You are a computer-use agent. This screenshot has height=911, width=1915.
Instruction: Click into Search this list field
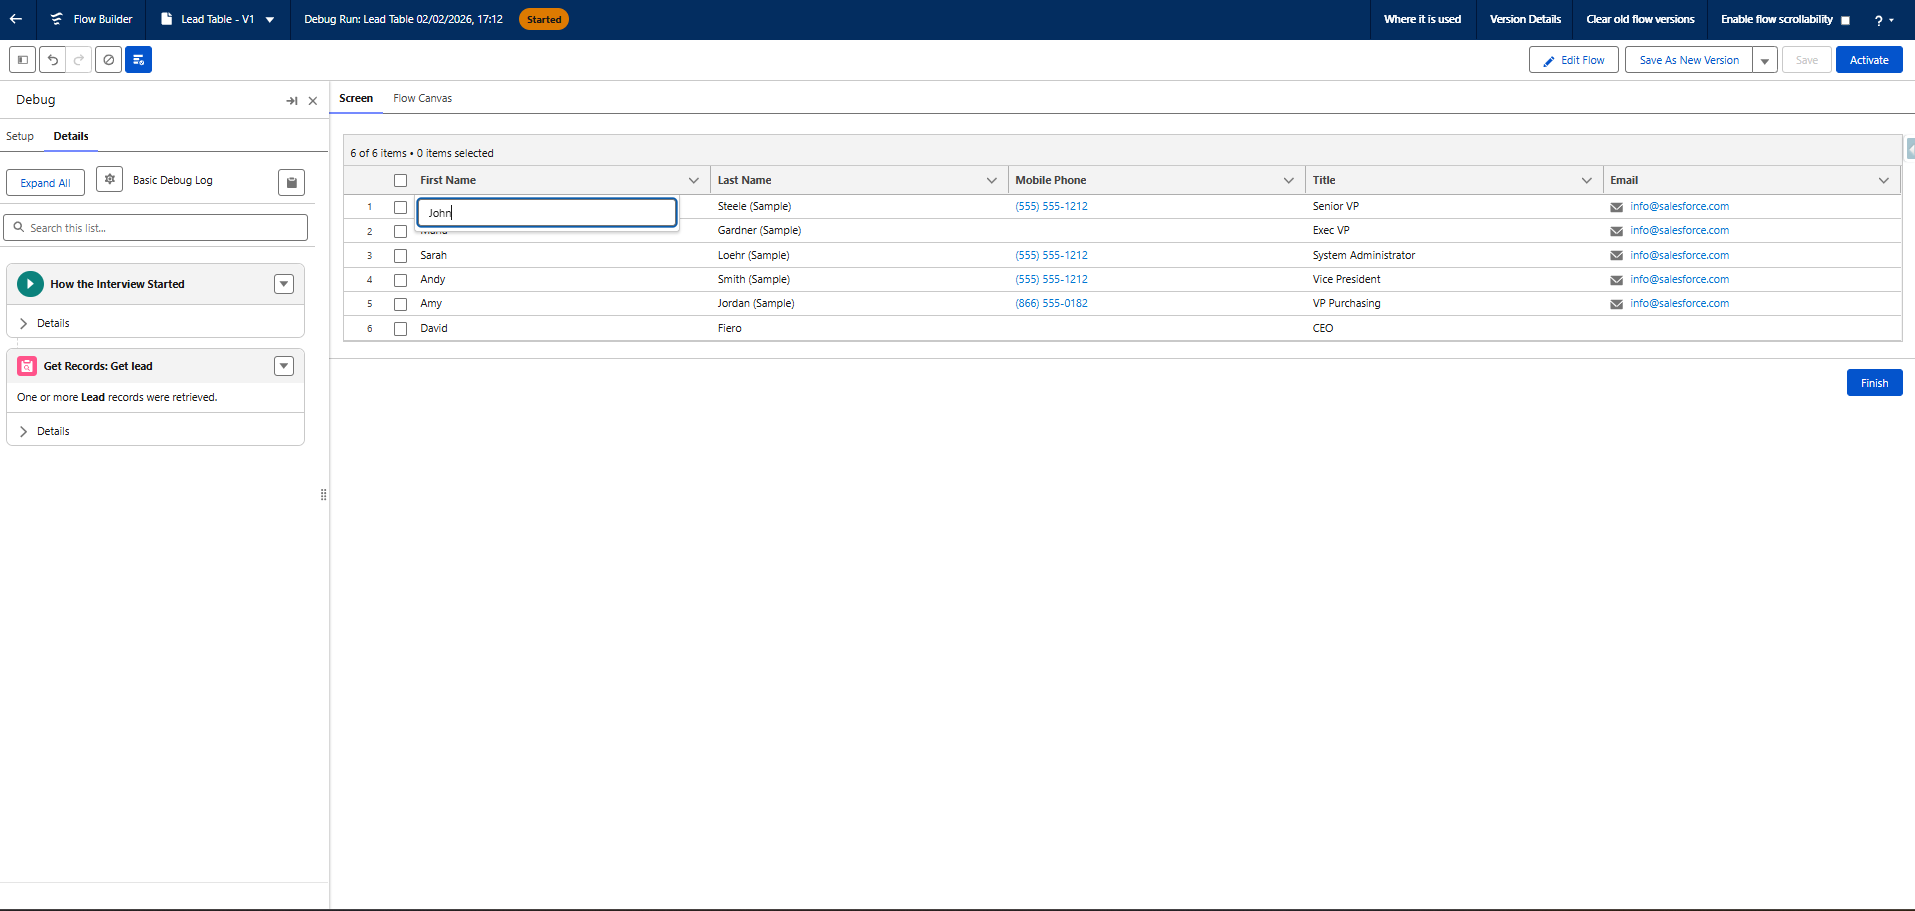coord(160,228)
